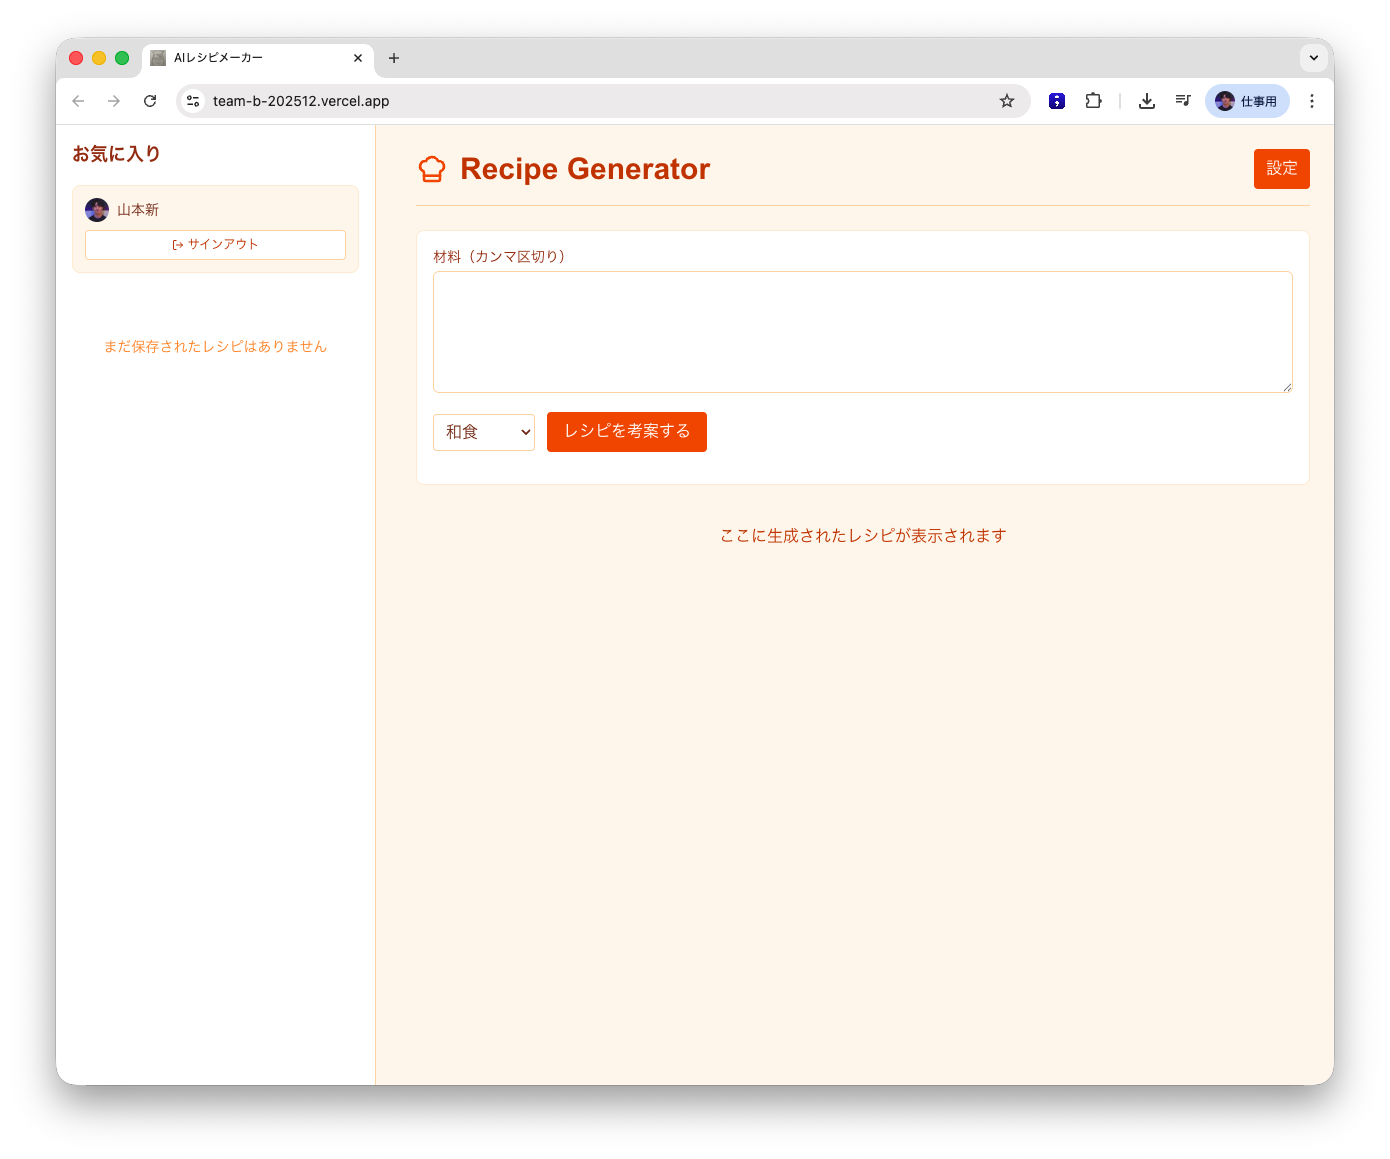Click inside the ingredients textarea
Image resolution: width=1390 pixels, height=1159 pixels.
(x=862, y=331)
